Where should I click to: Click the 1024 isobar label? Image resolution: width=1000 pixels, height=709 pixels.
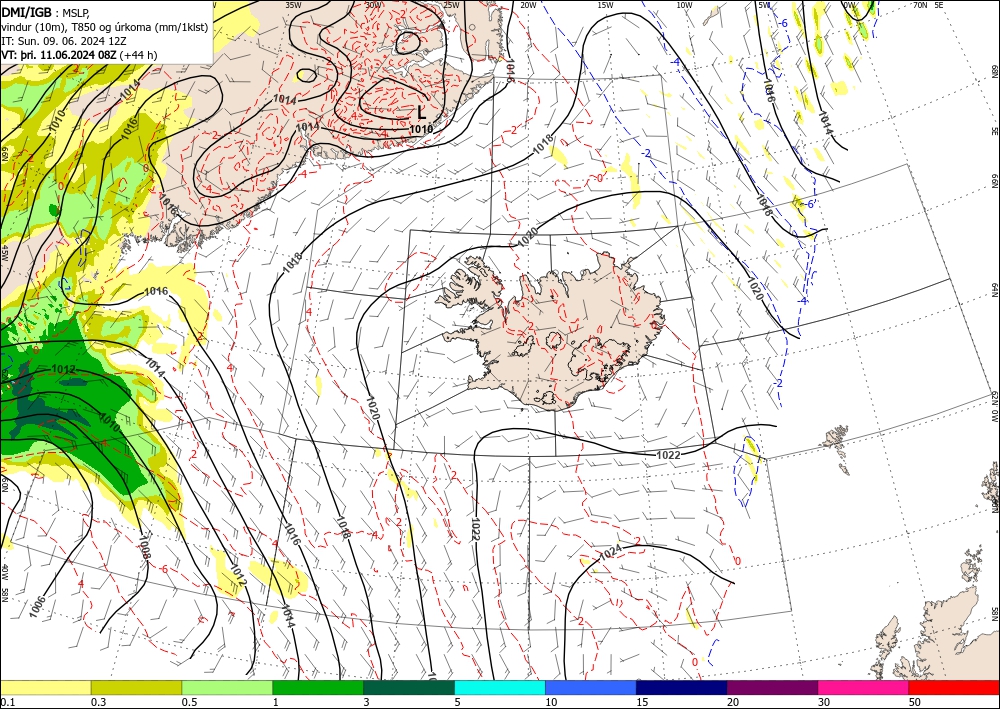tap(612, 553)
